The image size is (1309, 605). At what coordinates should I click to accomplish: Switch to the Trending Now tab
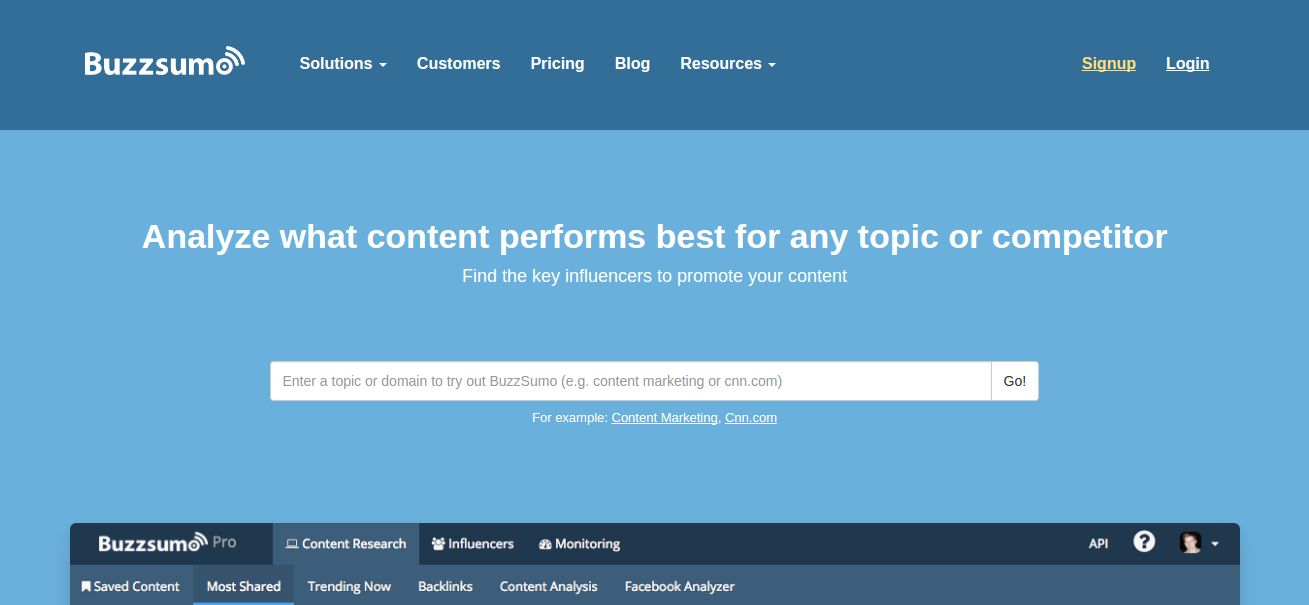coord(349,586)
